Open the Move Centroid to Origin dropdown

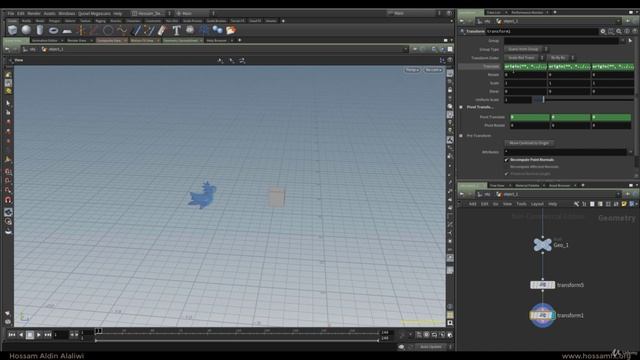click(529, 143)
